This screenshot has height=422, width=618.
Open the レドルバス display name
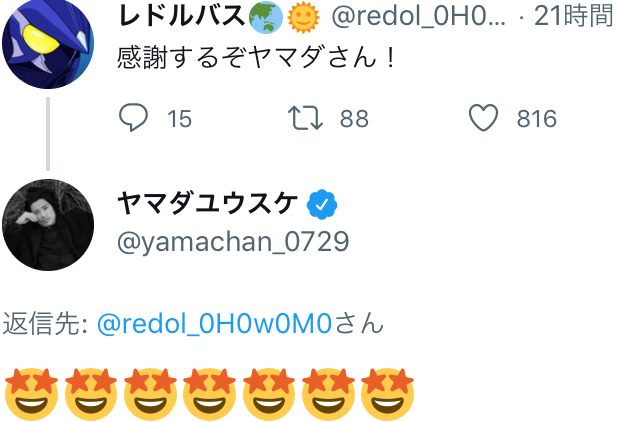click(x=182, y=17)
